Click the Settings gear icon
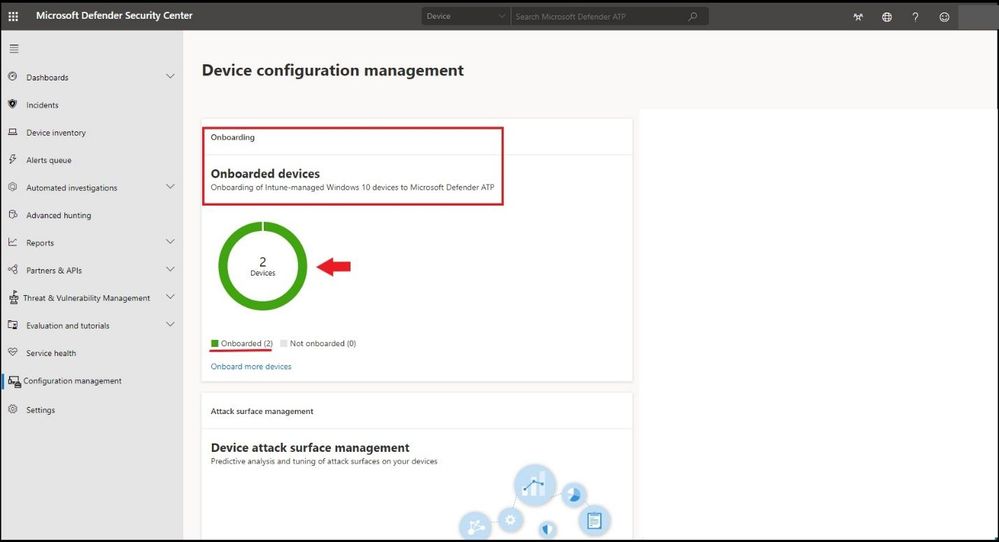The width and height of the screenshot is (999, 542). [x=13, y=409]
